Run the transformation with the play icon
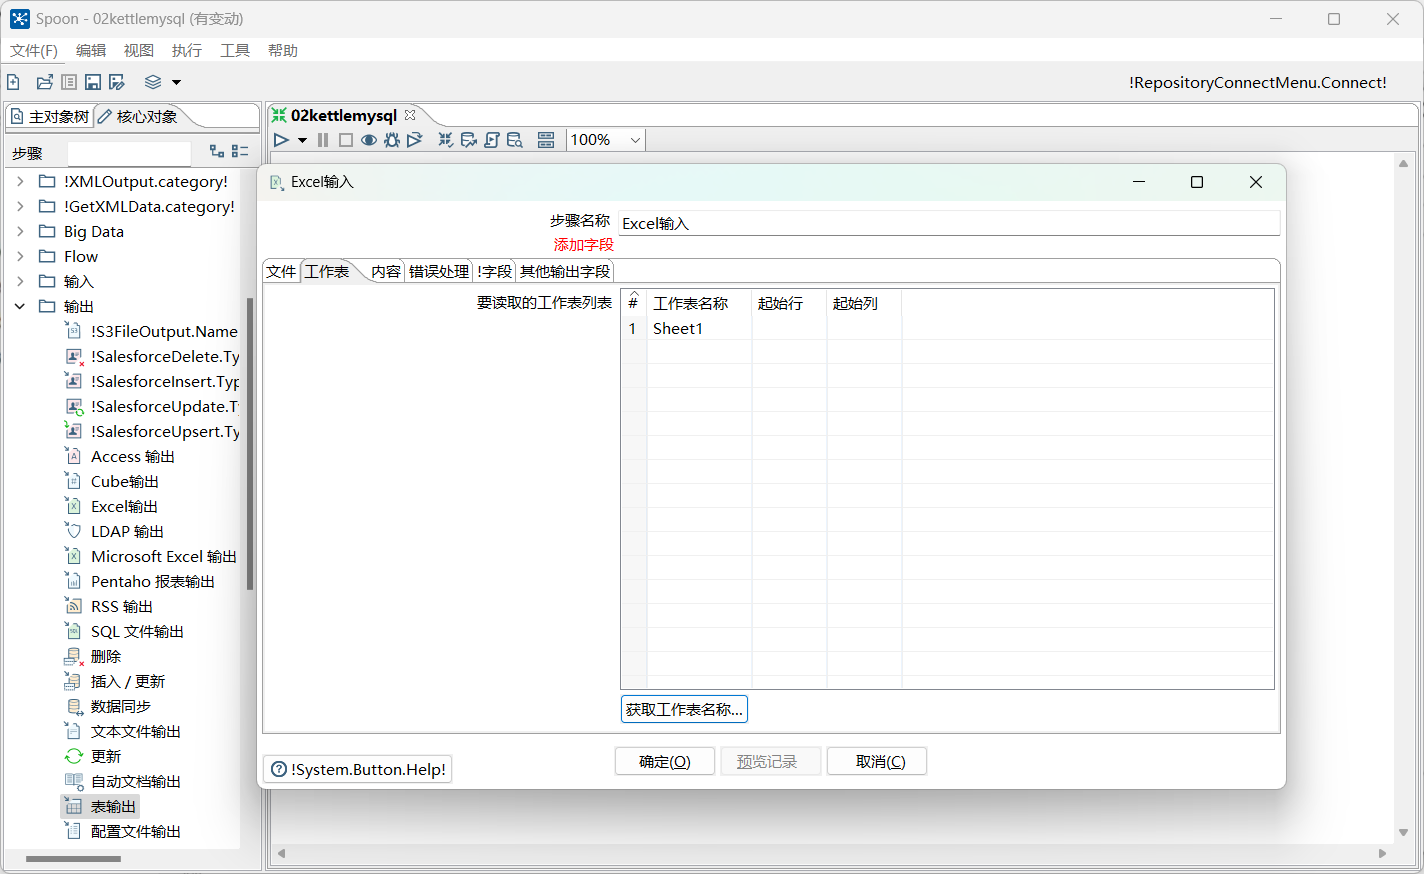The width and height of the screenshot is (1424, 874). (x=281, y=140)
